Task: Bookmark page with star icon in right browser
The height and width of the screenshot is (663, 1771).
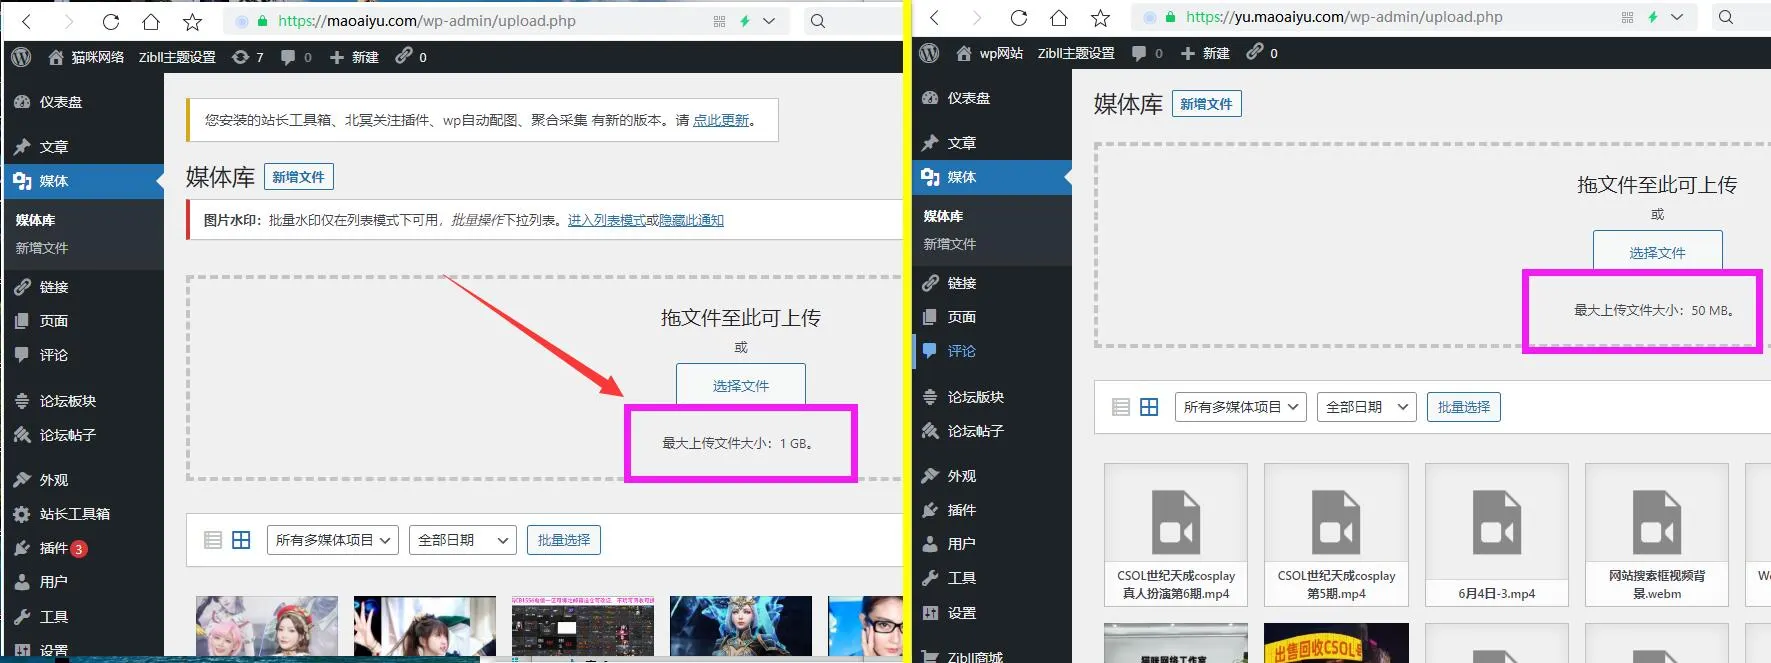Action: [1100, 17]
